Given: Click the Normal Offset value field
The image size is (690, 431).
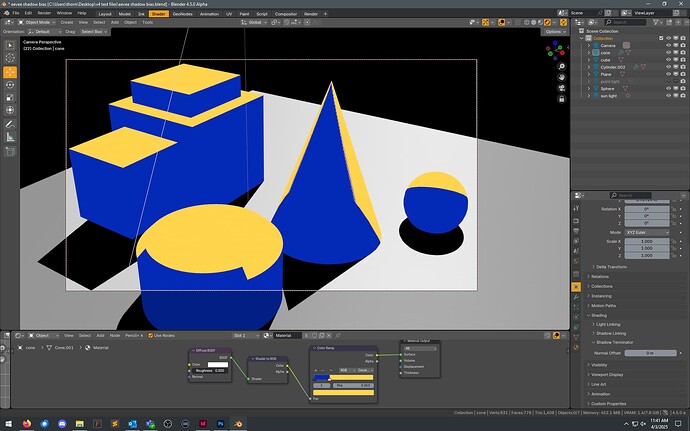Looking at the screenshot, I should click(x=650, y=353).
